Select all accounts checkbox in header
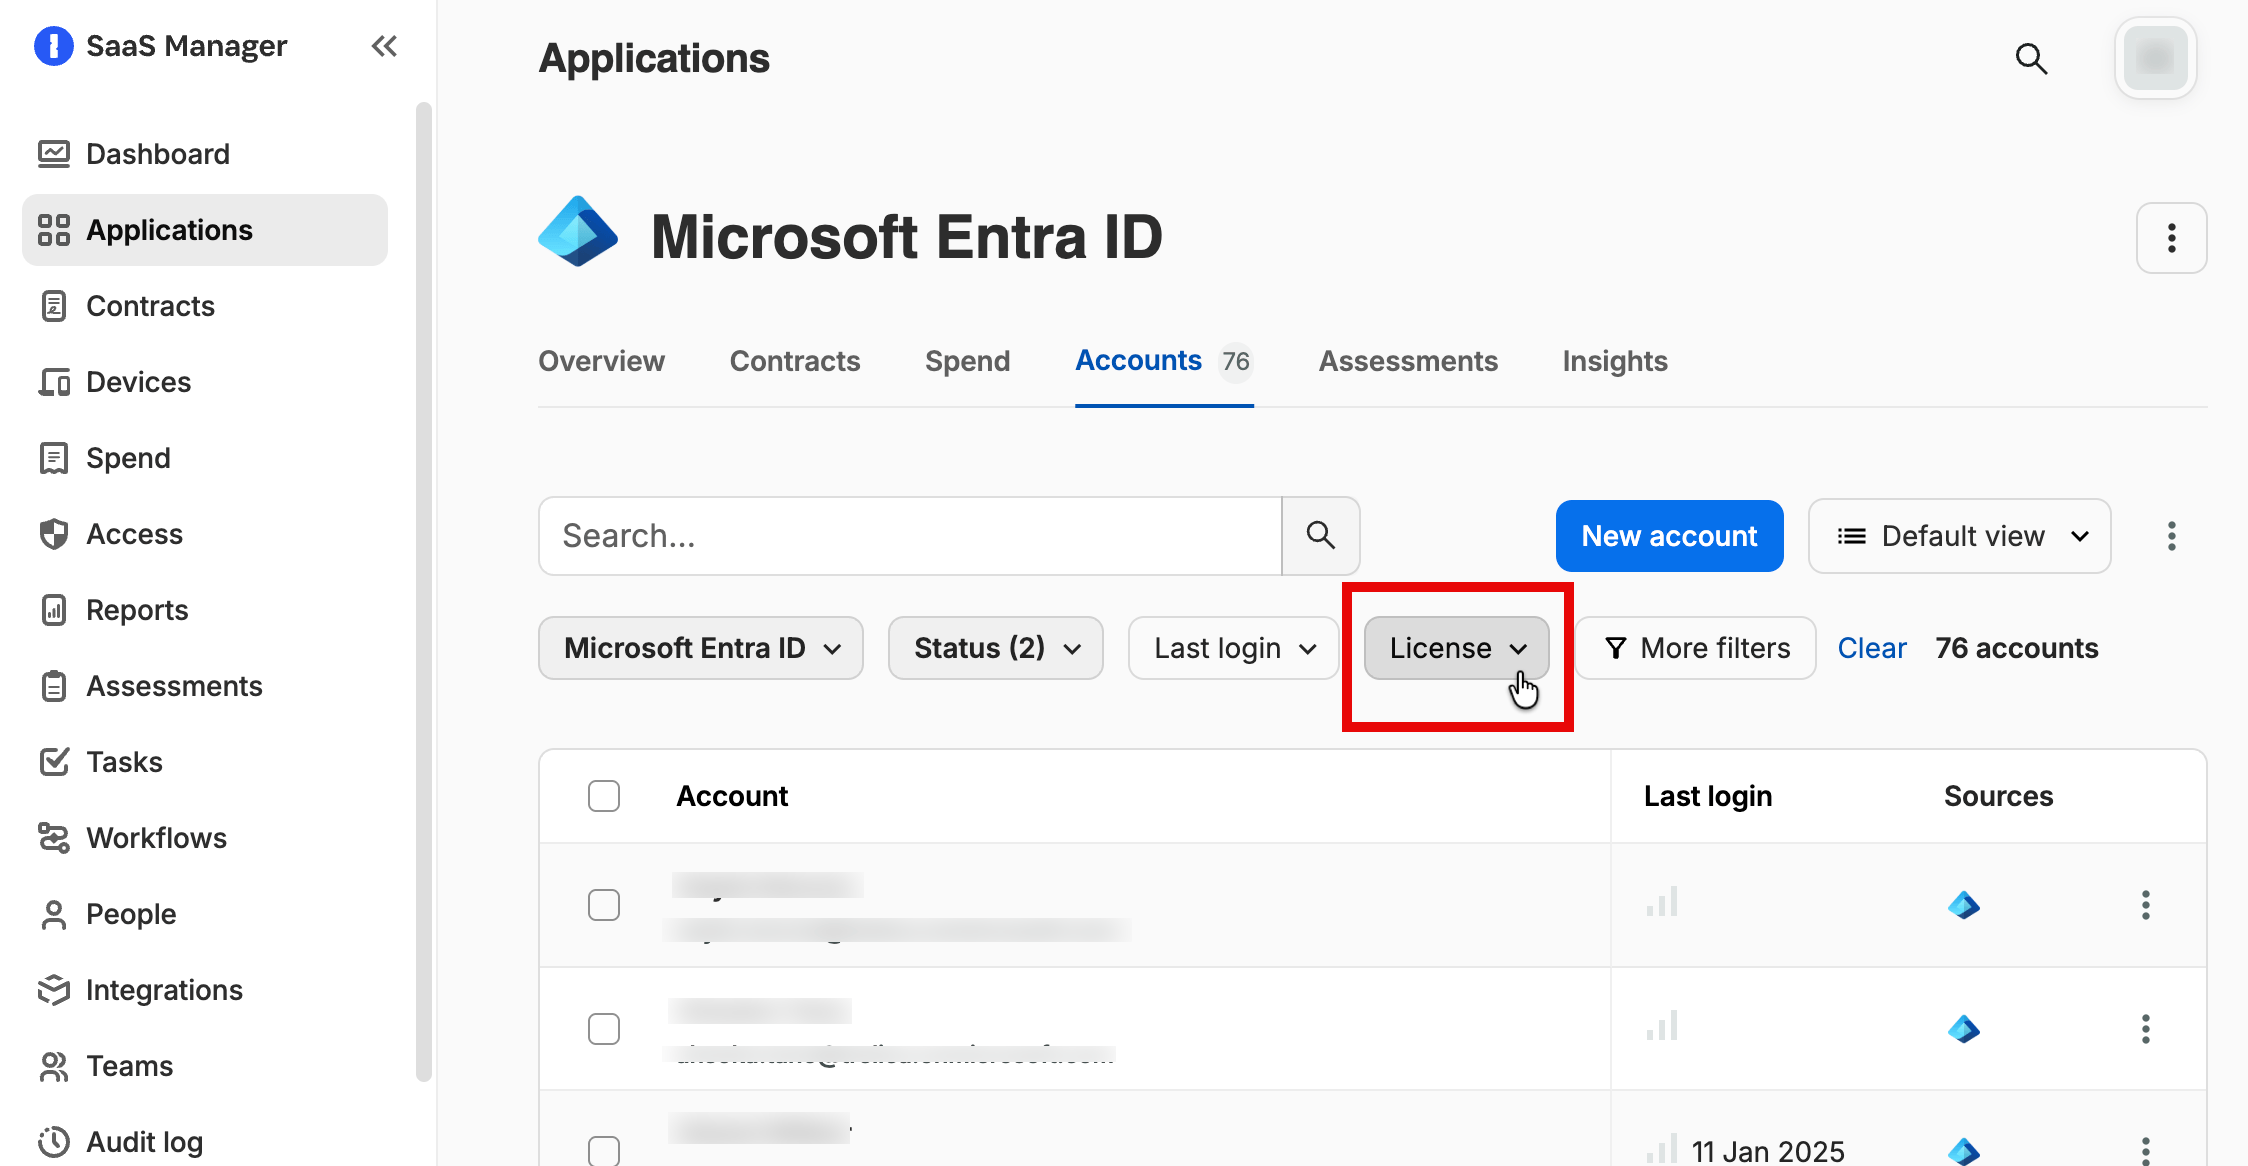This screenshot has height=1166, width=2248. (604, 796)
